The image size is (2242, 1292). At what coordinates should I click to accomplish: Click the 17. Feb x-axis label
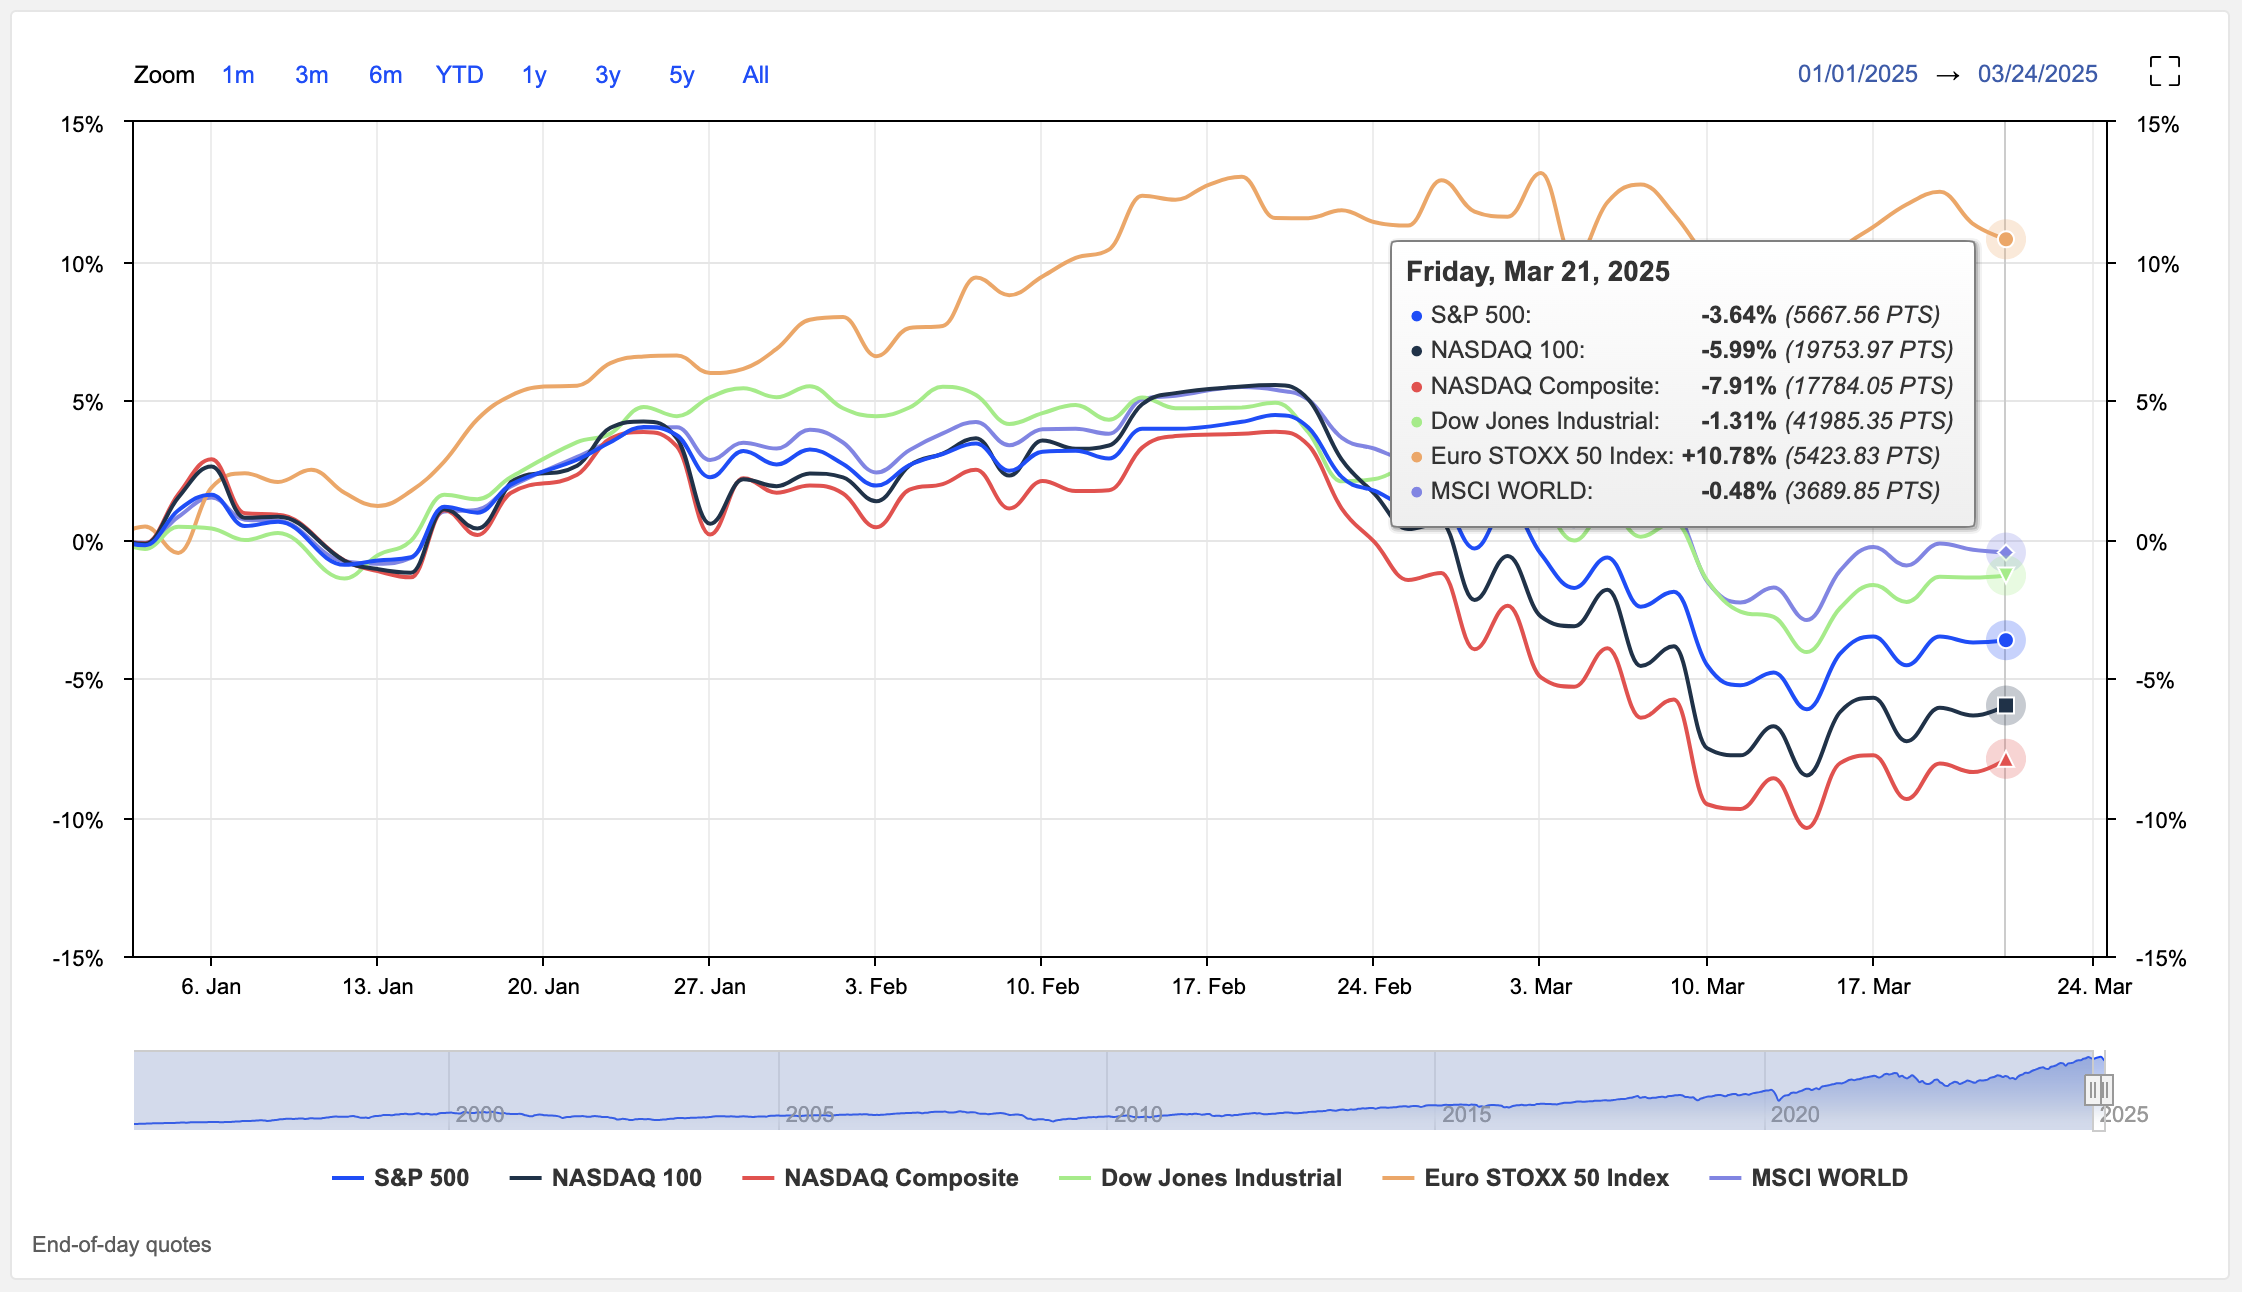(x=1208, y=987)
